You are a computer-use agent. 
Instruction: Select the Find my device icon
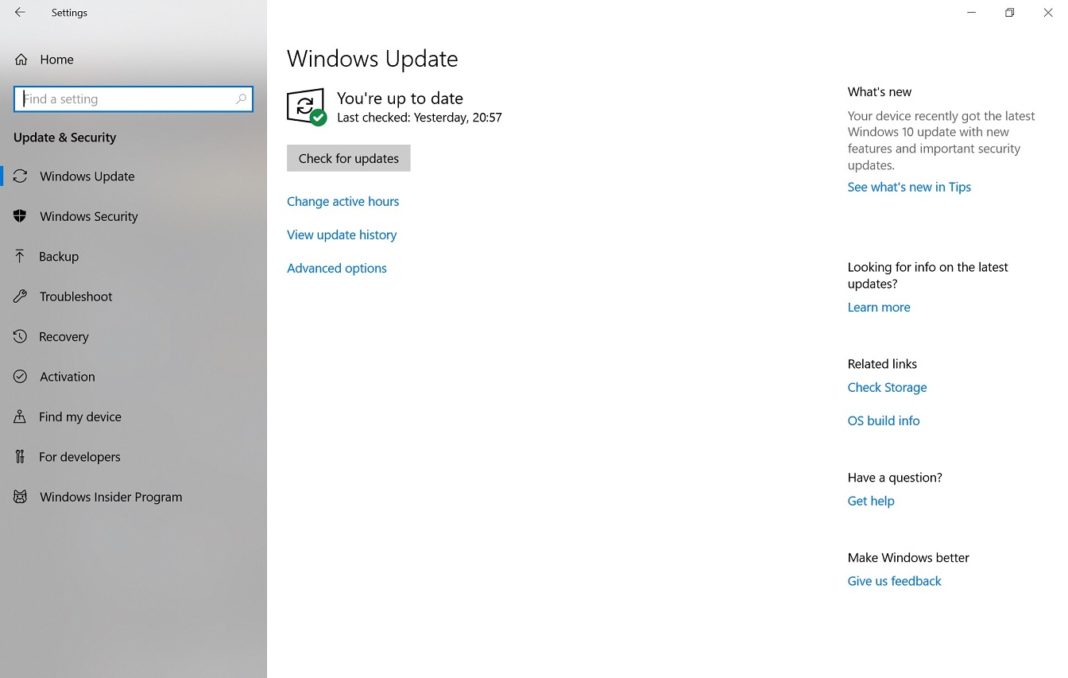20,416
